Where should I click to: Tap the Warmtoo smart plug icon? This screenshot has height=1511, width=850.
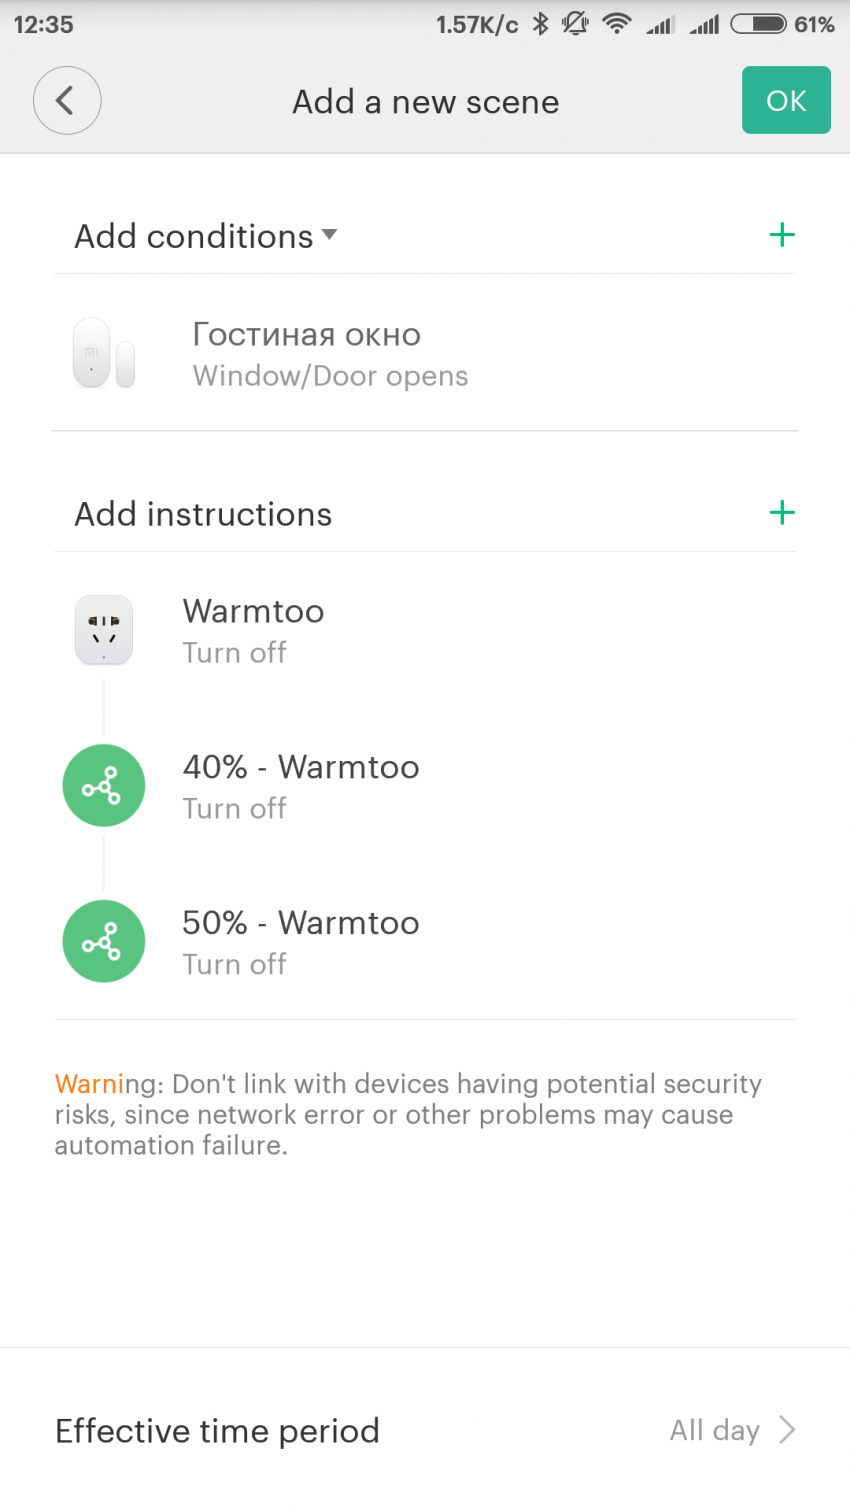(104, 630)
